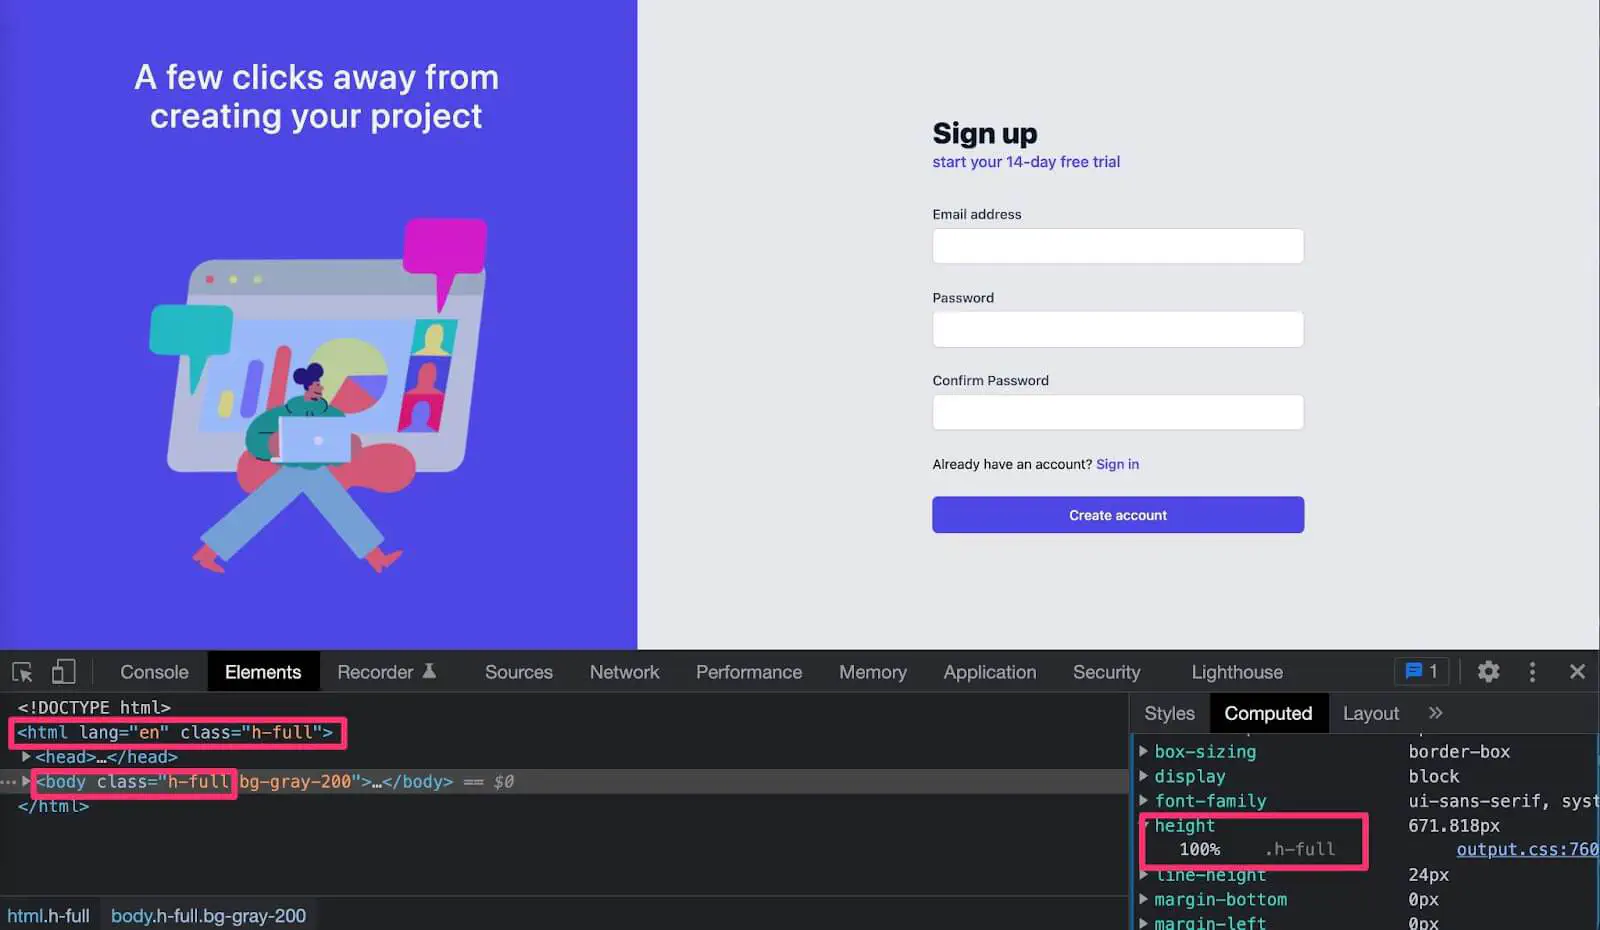Open the Recorder tab
The width and height of the screenshot is (1600, 930).
click(386, 672)
